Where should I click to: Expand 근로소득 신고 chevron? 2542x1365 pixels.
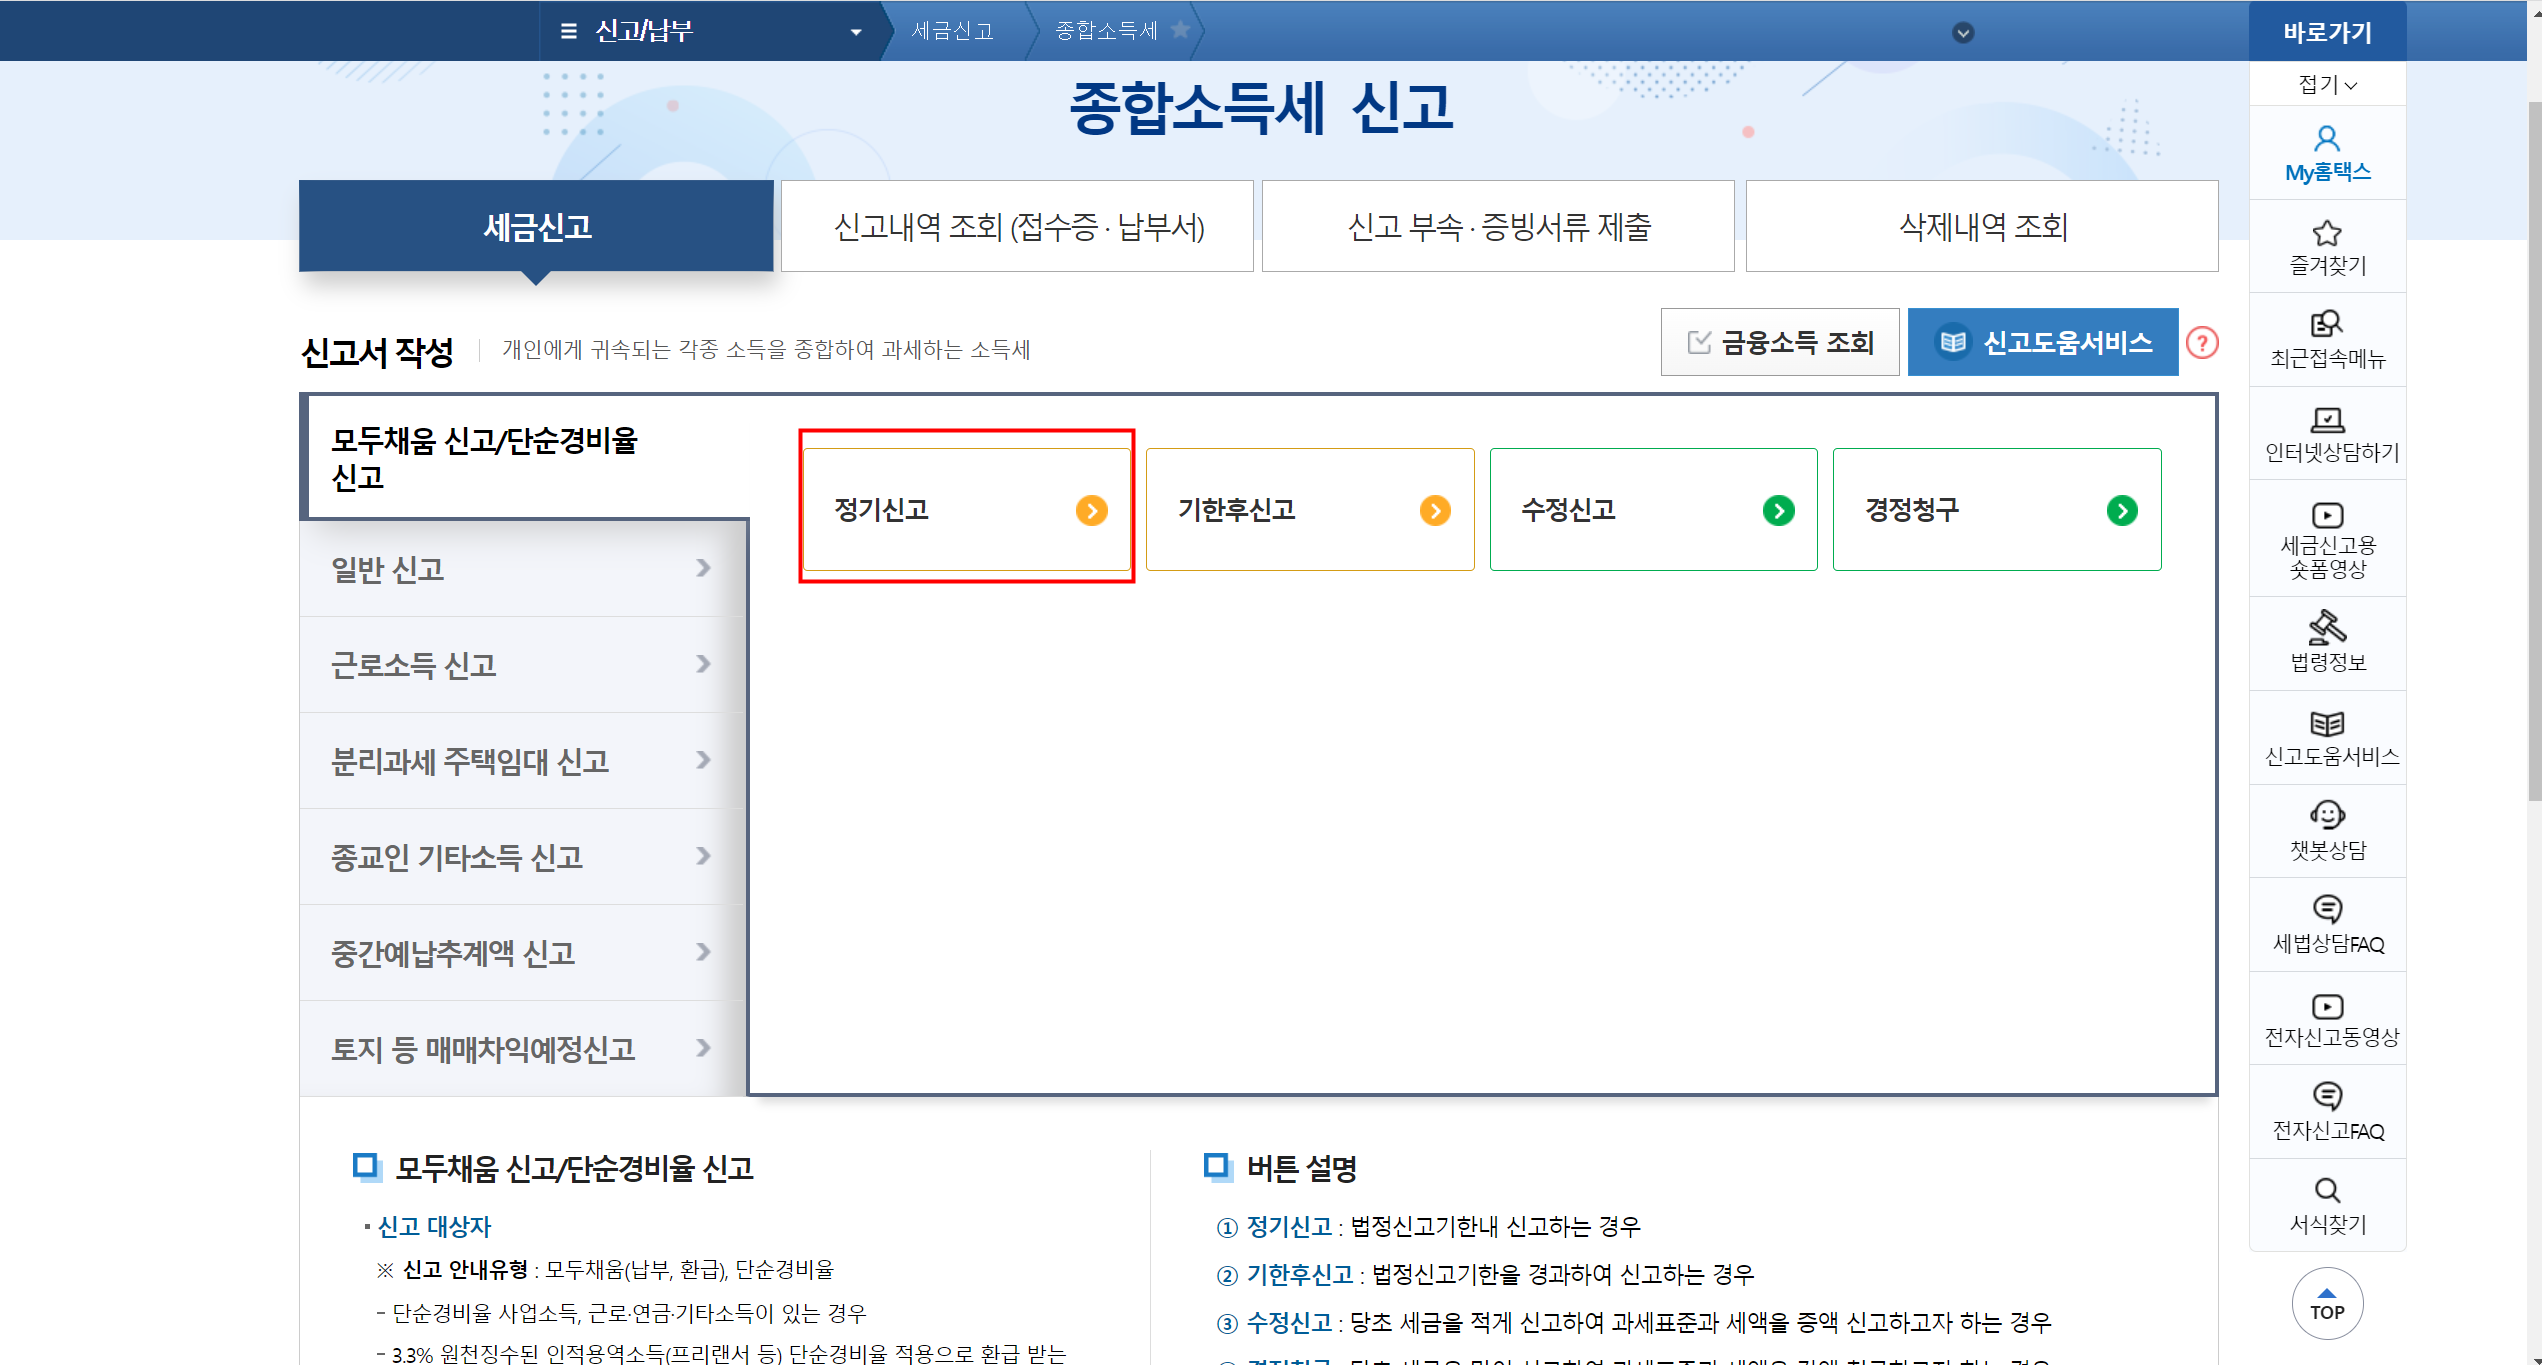point(703,664)
